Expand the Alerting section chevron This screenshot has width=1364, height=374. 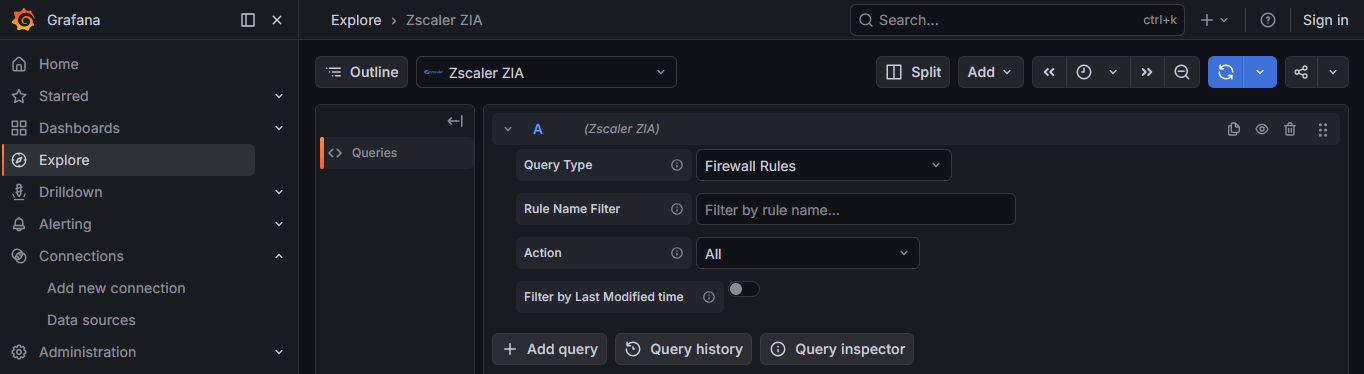278,224
